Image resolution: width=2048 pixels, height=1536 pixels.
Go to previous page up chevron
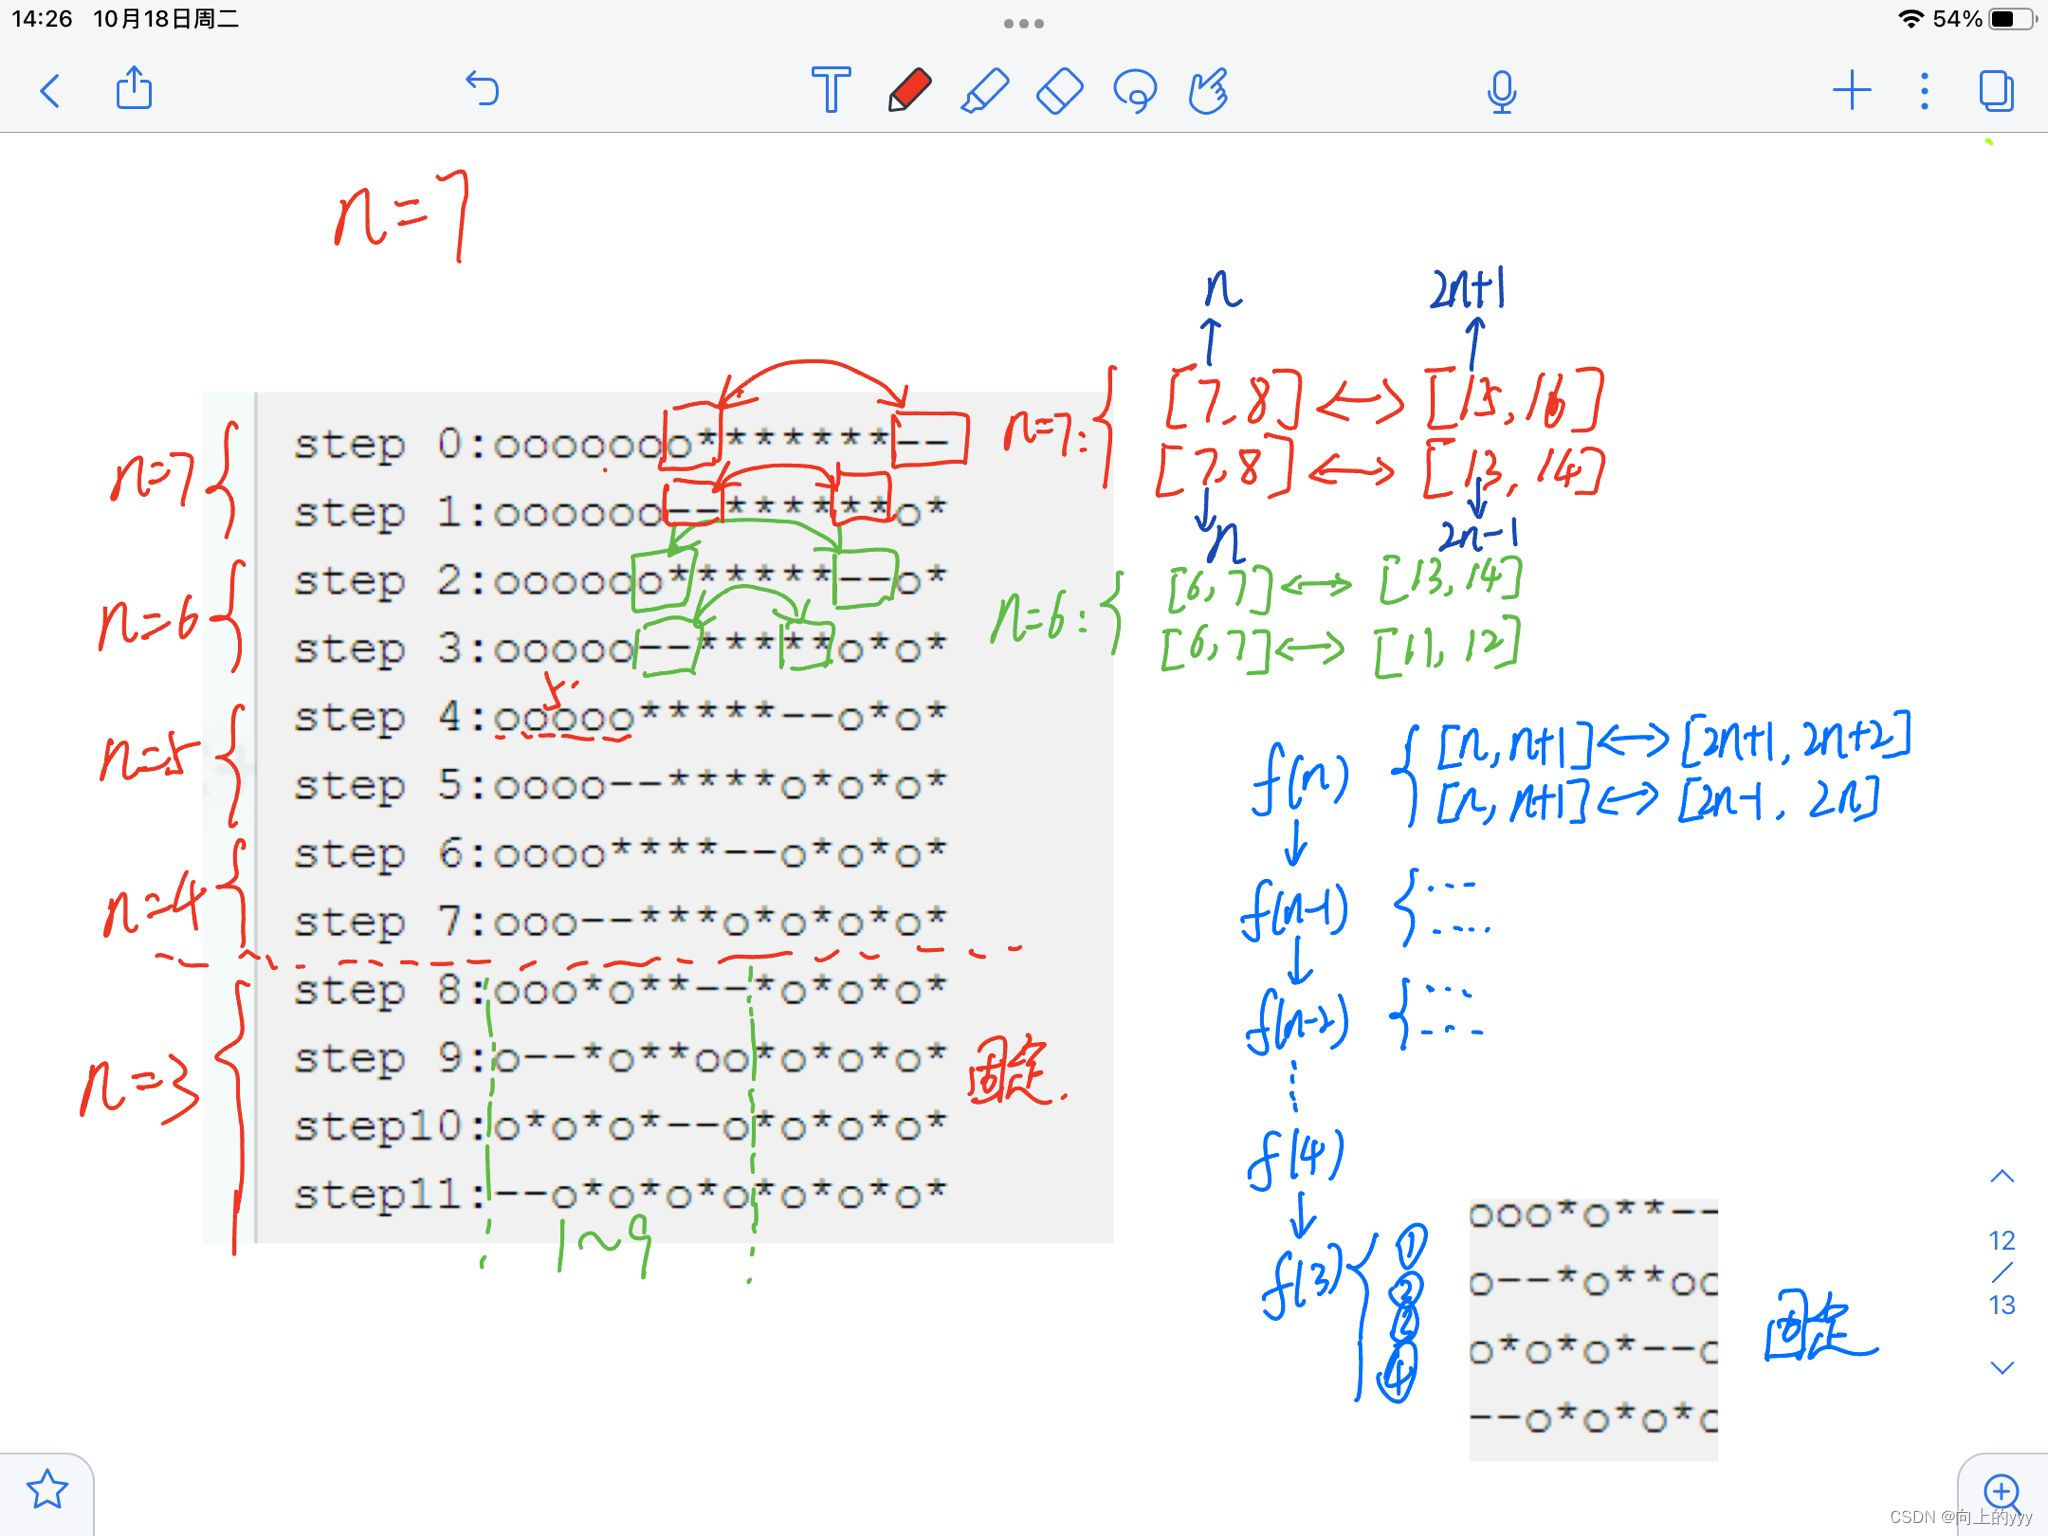coord(2002,1177)
